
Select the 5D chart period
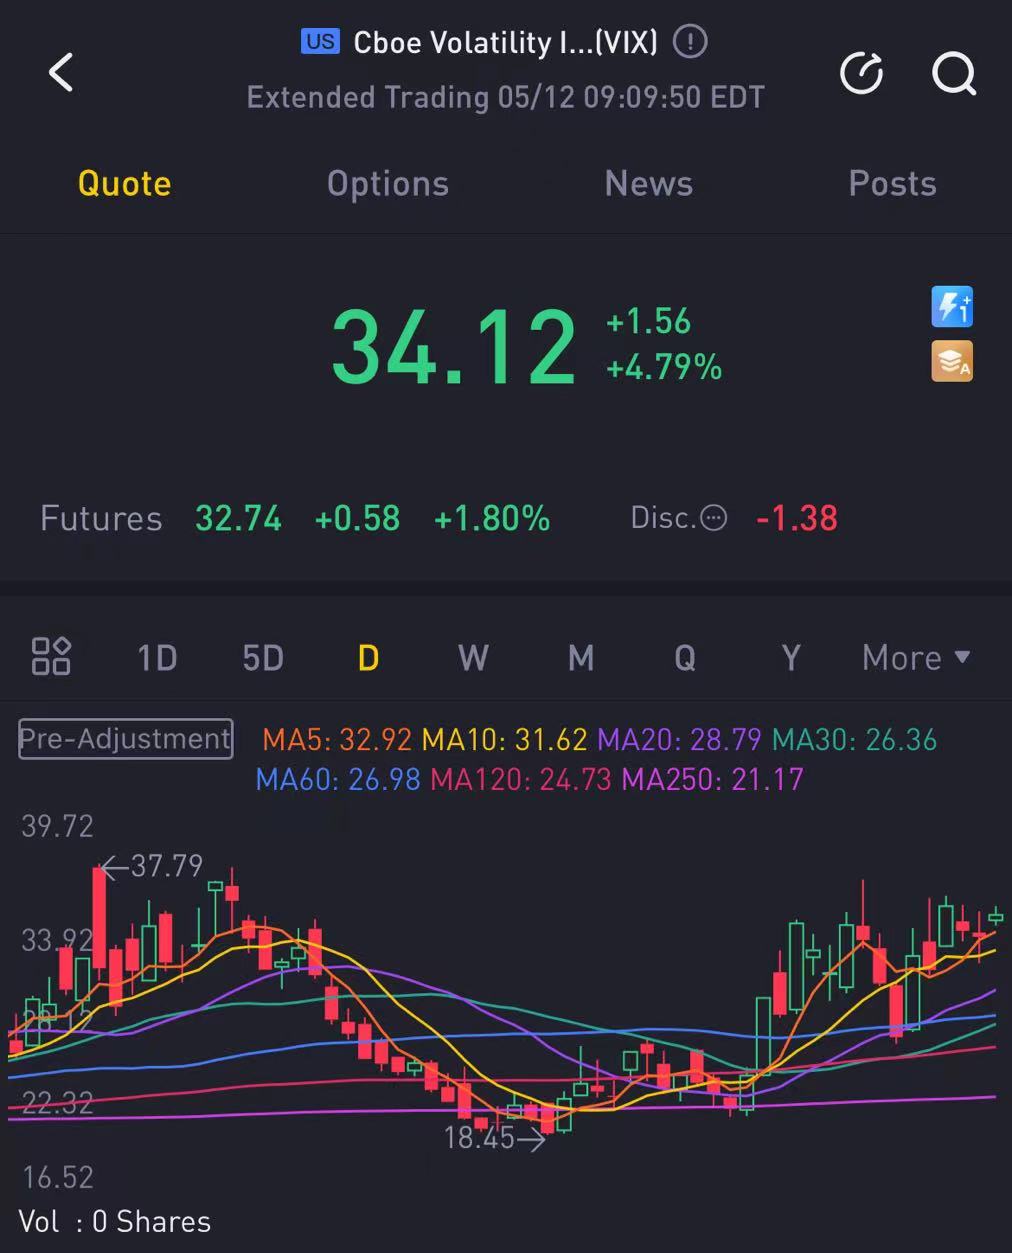pyautogui.click(x=263, y=658)
